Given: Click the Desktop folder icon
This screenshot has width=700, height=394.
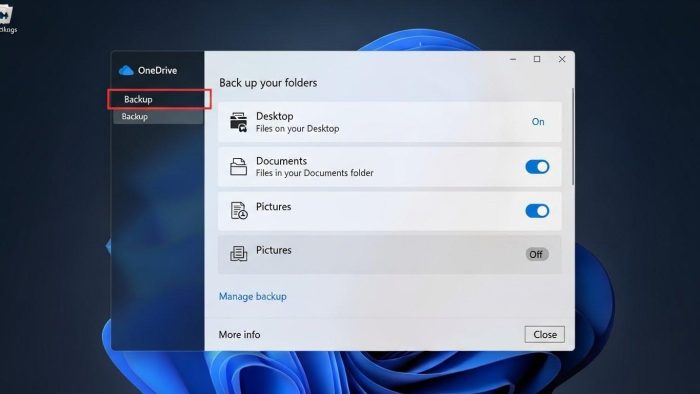Looking at the screenshot, I should pyautogui.click(x=238, y=122).
